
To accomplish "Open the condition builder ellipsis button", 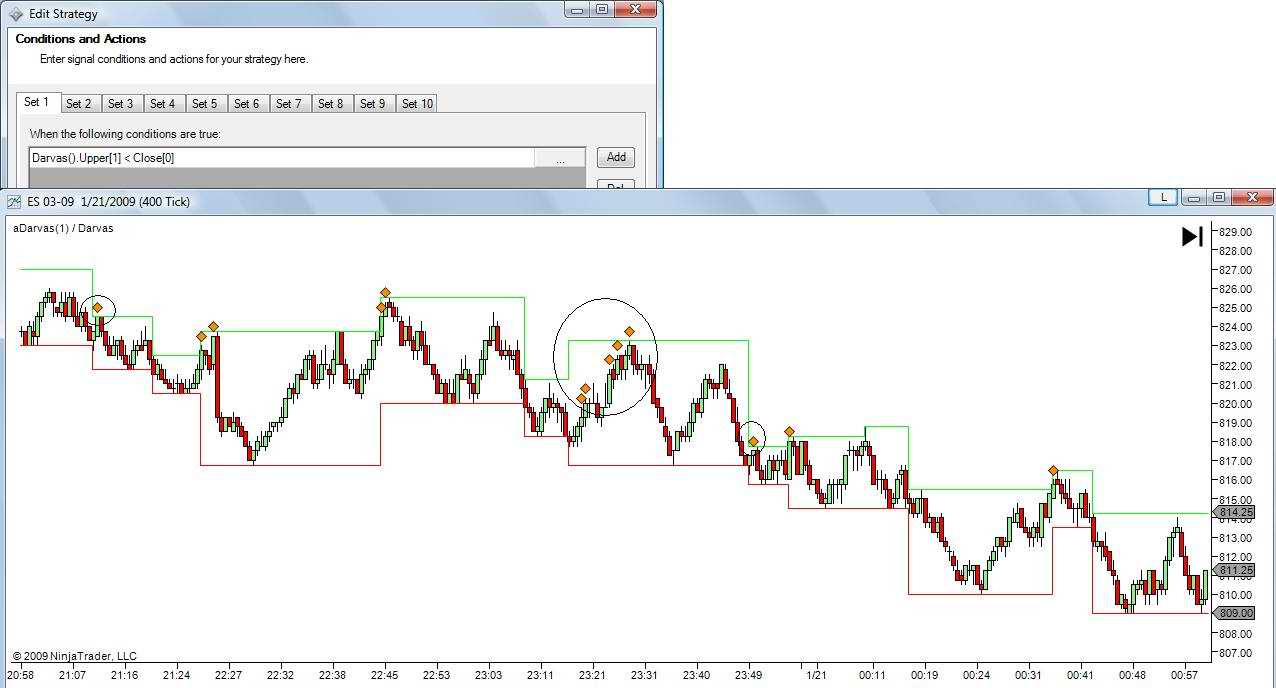I will (x=560, y=158).
